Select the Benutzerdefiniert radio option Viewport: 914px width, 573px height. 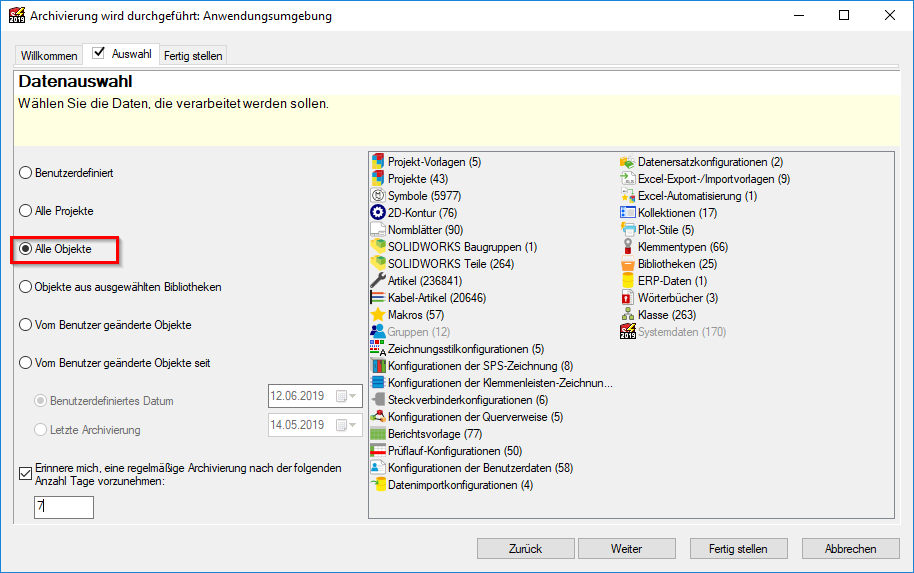(x=26, y=173)
